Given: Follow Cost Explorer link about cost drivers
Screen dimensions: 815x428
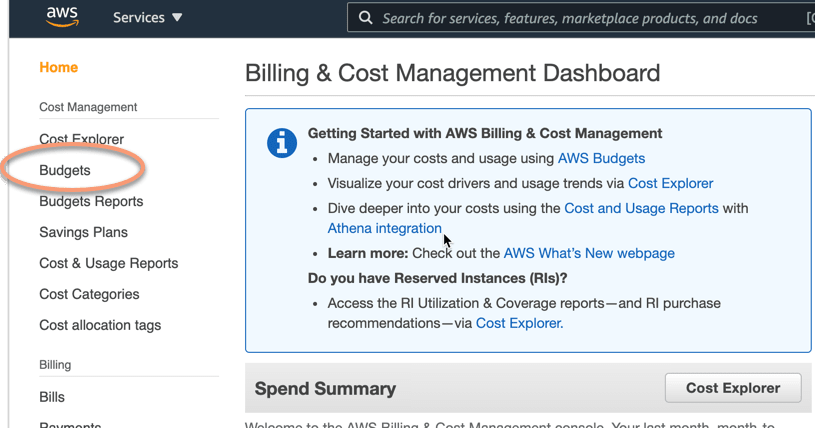Looking at the screenshot, I should tap(671, 184).
